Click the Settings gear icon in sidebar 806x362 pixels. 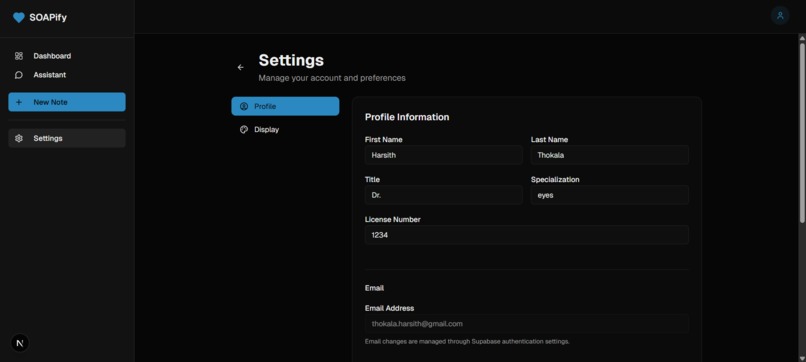click(19, 138)
